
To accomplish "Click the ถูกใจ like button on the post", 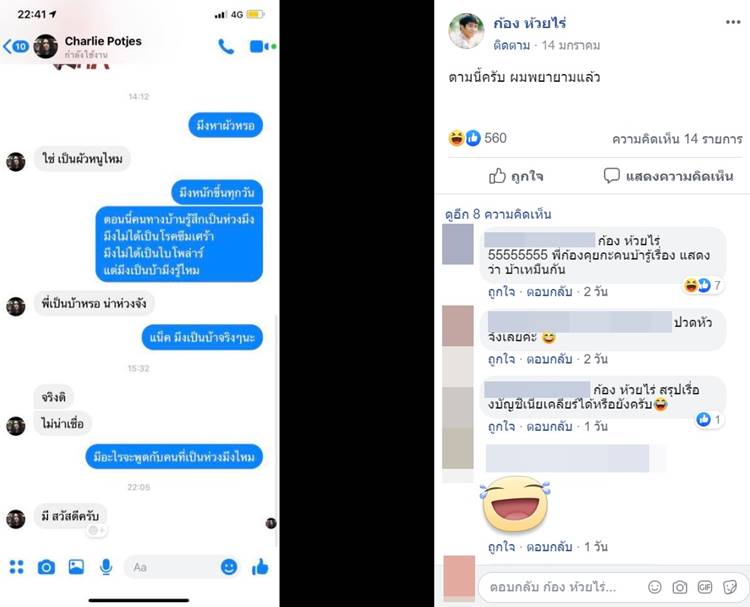I will pyautogui.click(x=516, y=176).
